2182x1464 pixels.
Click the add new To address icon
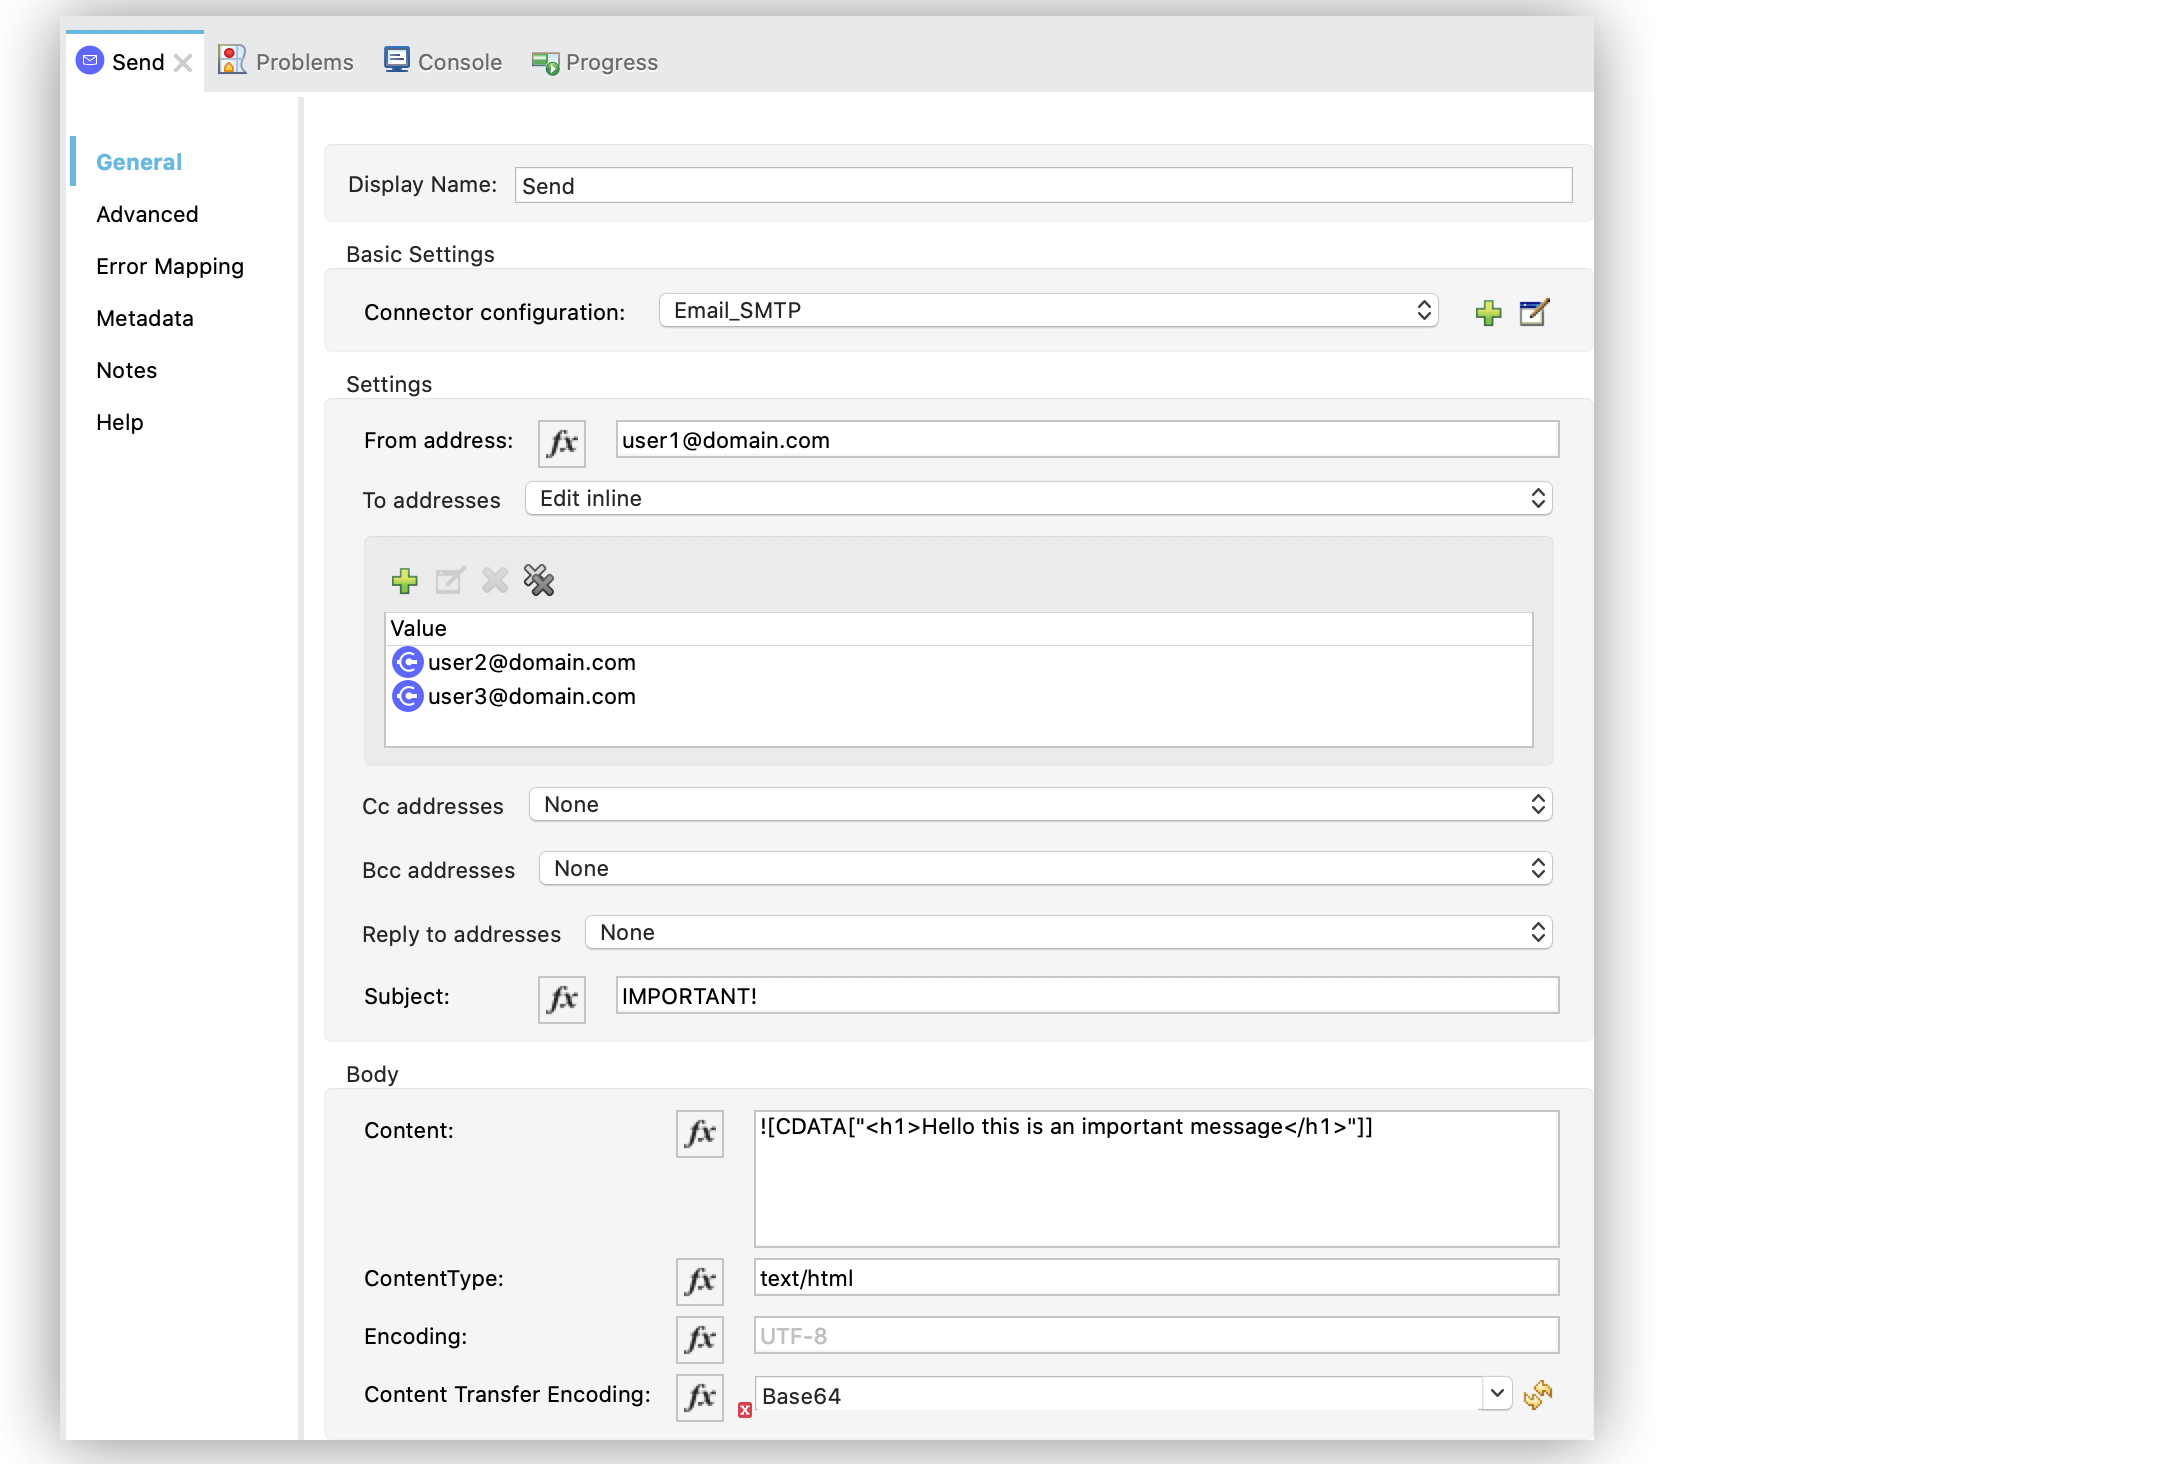(405, 578)
